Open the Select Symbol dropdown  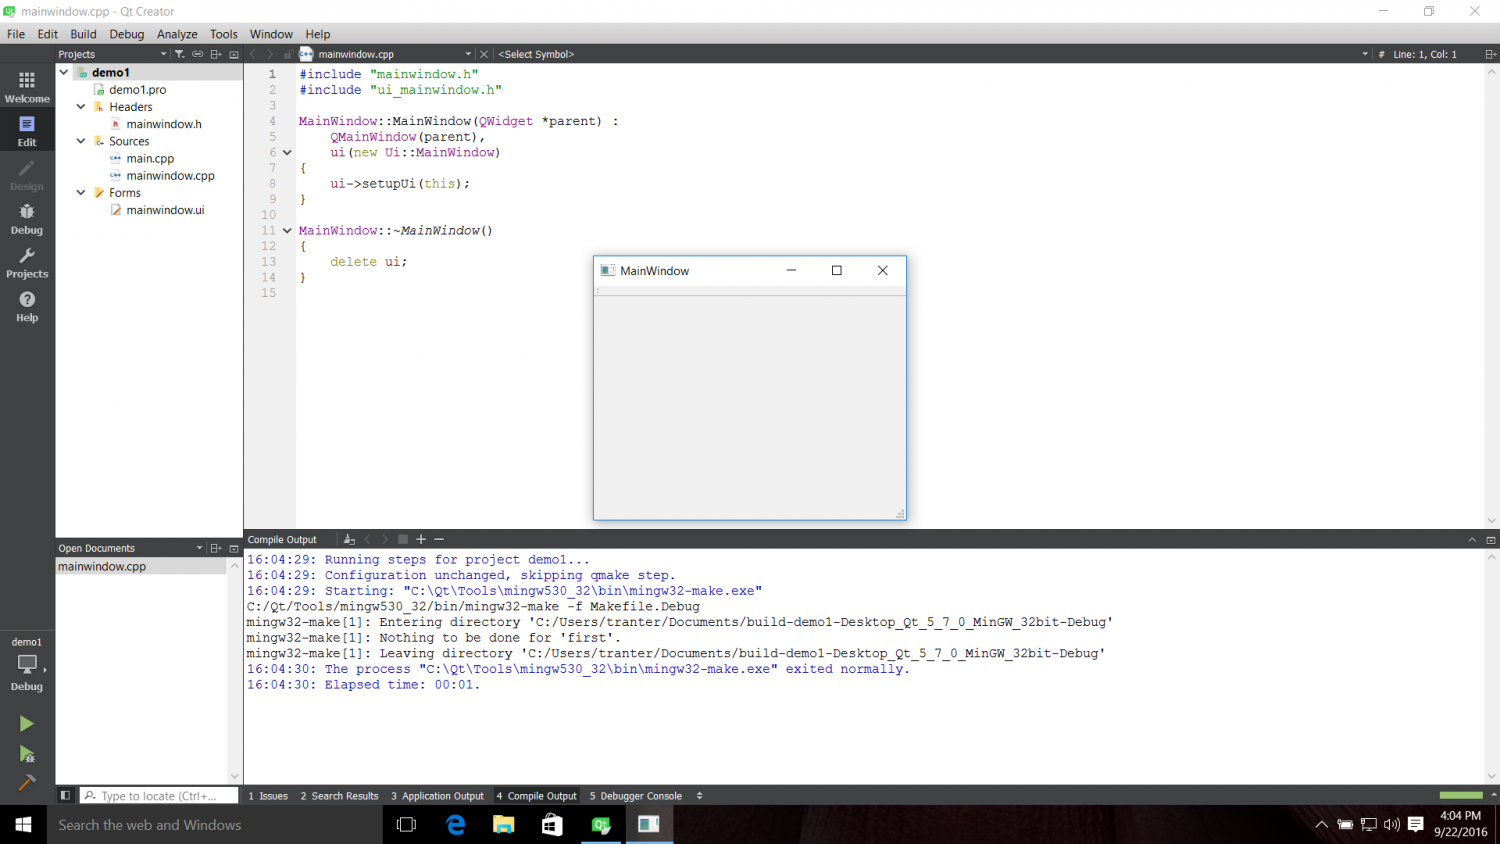tap(930, 54)
